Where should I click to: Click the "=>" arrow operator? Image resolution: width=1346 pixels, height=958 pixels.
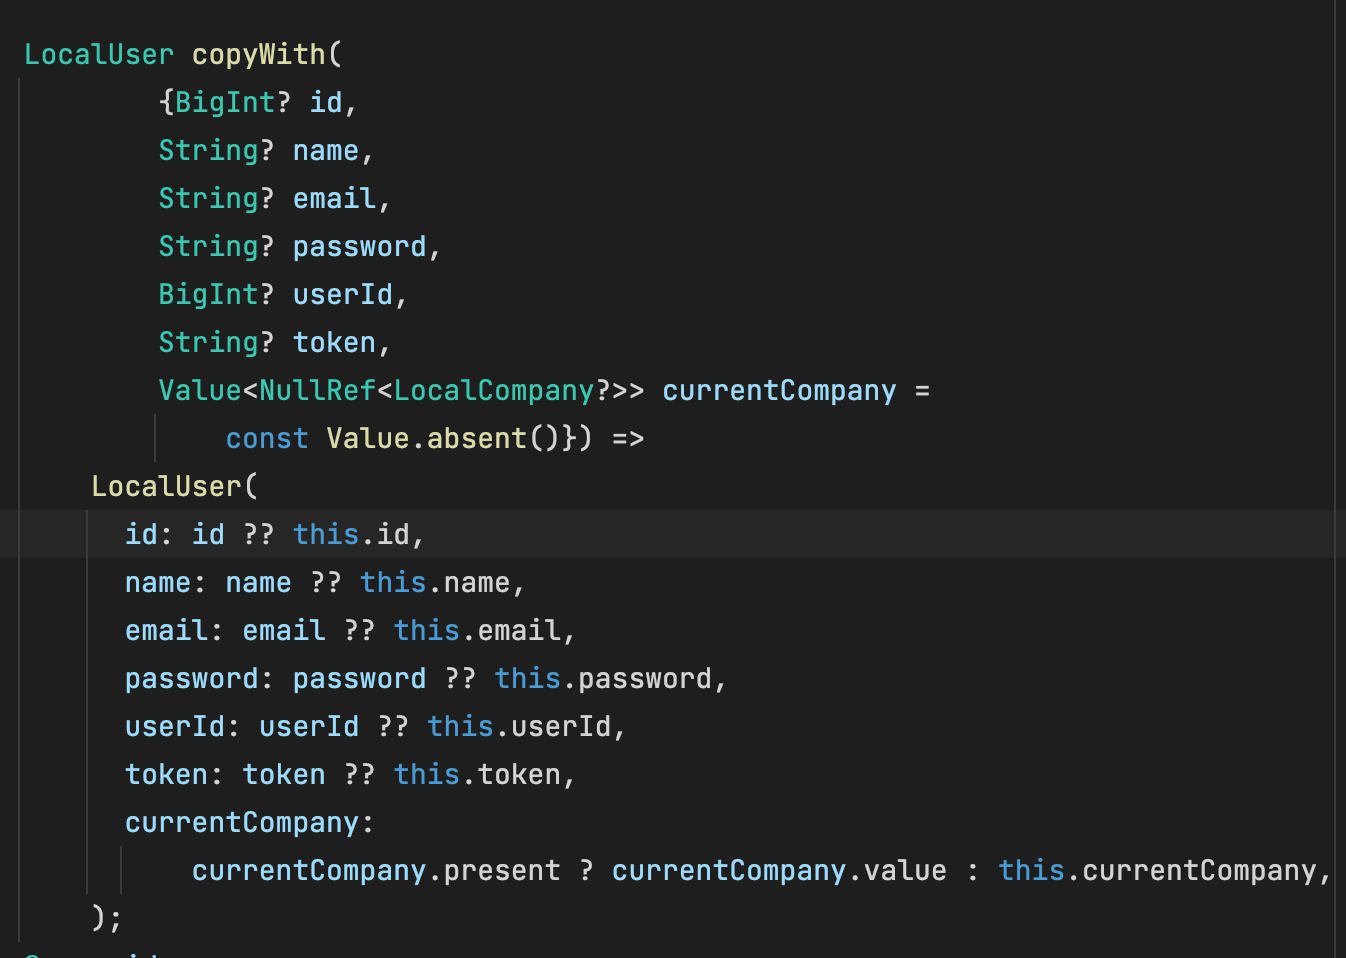tap(628, 438)
